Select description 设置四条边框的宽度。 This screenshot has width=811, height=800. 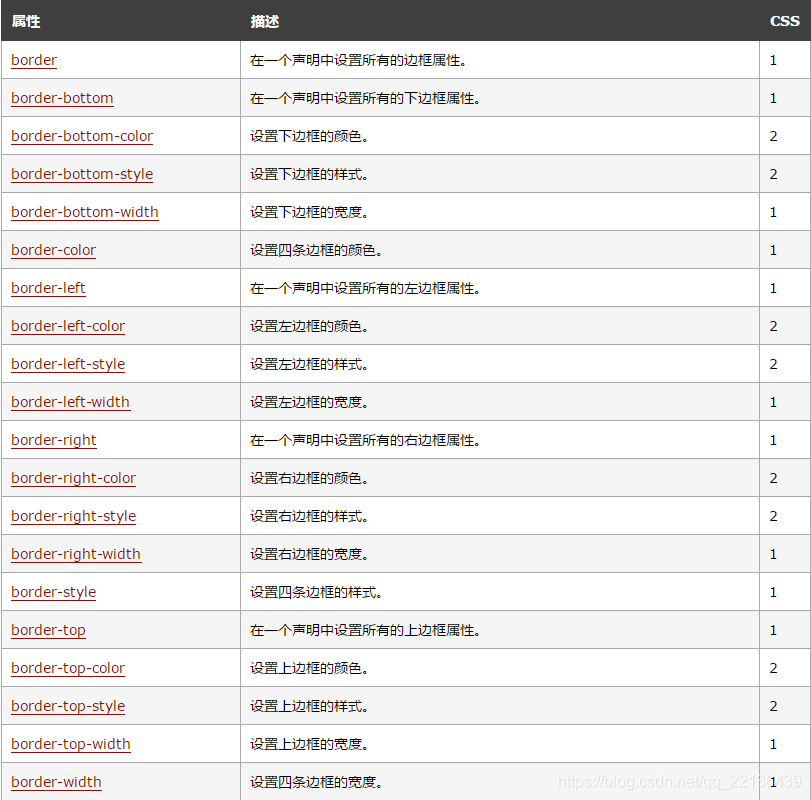click(317, 782)
